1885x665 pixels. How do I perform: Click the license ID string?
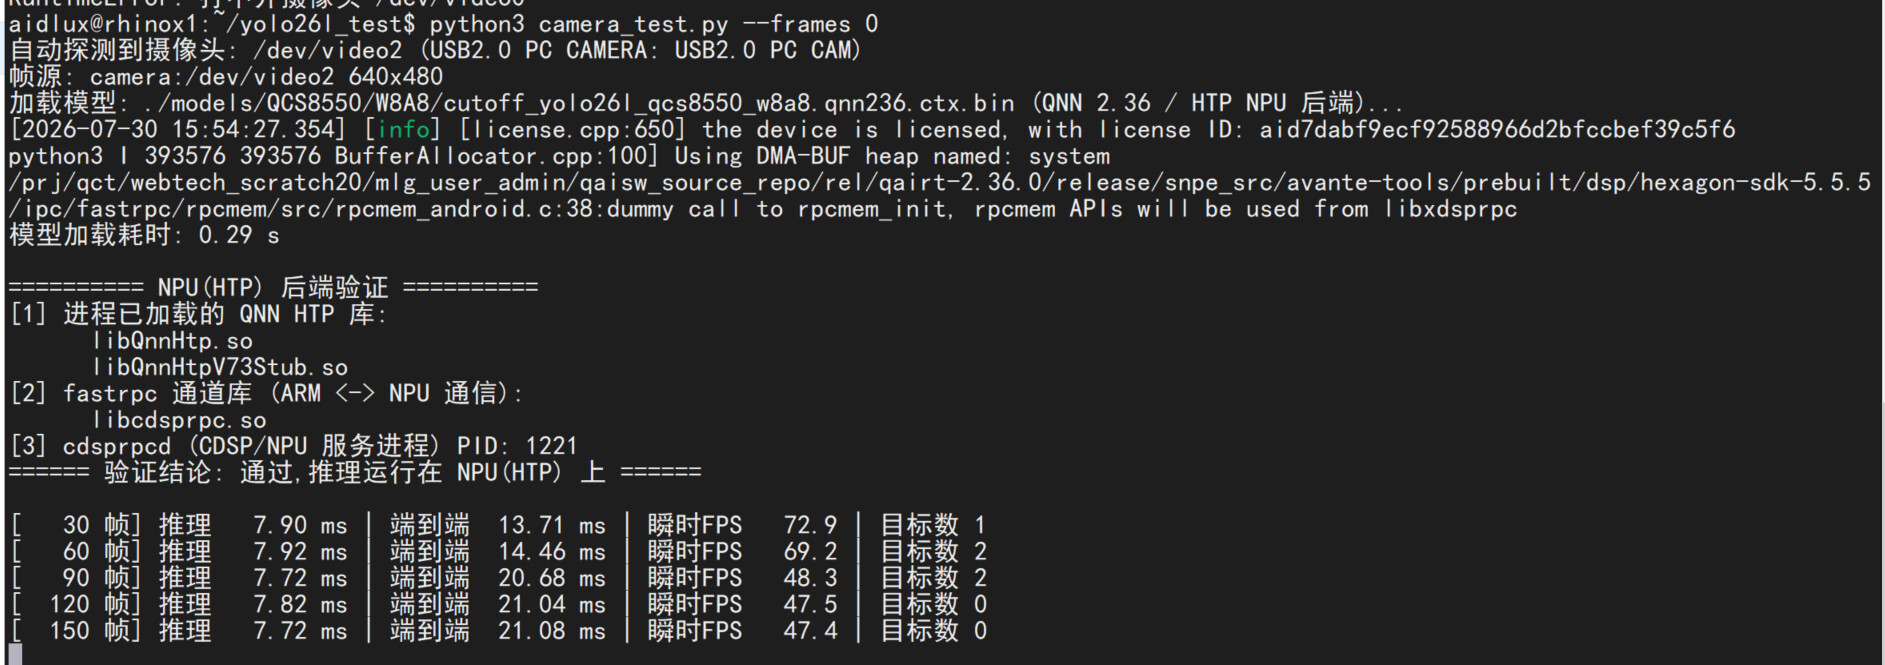1497,130
